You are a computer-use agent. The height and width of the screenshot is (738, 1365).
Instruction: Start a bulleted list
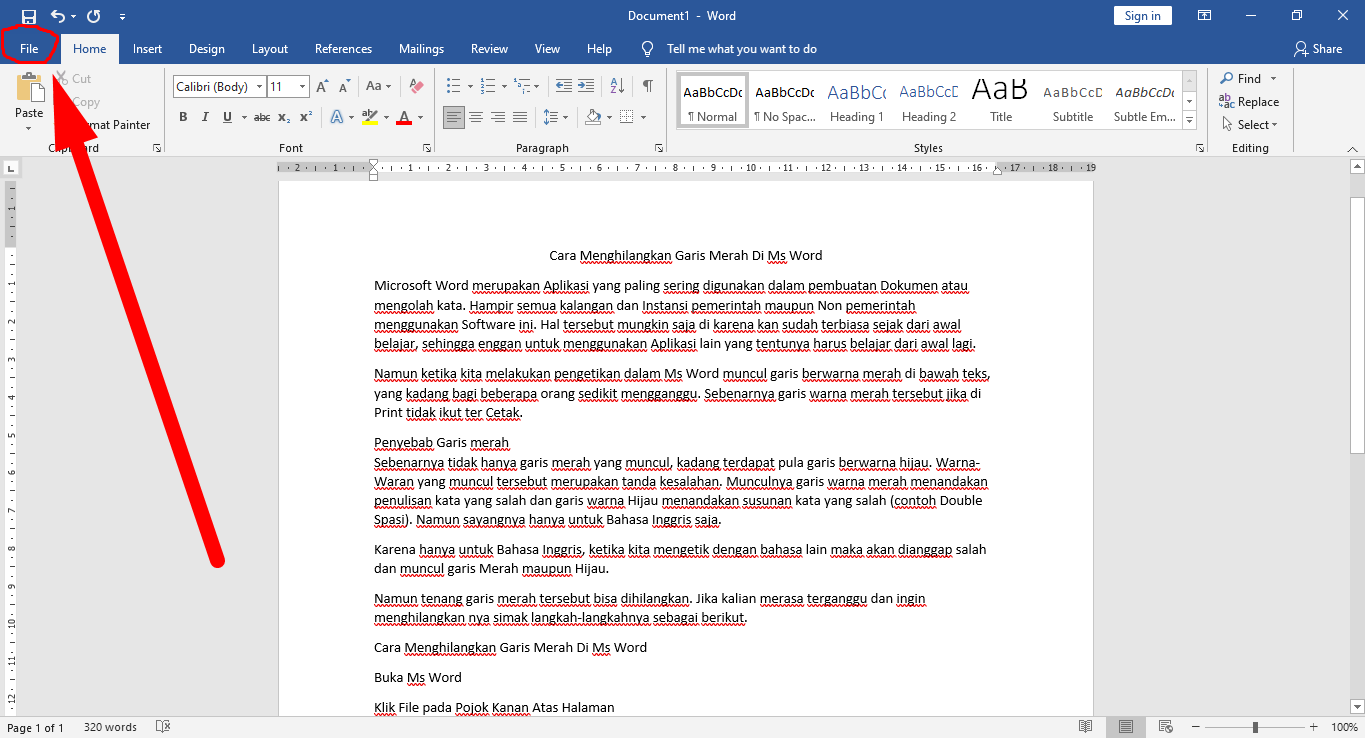pos(453,87)
